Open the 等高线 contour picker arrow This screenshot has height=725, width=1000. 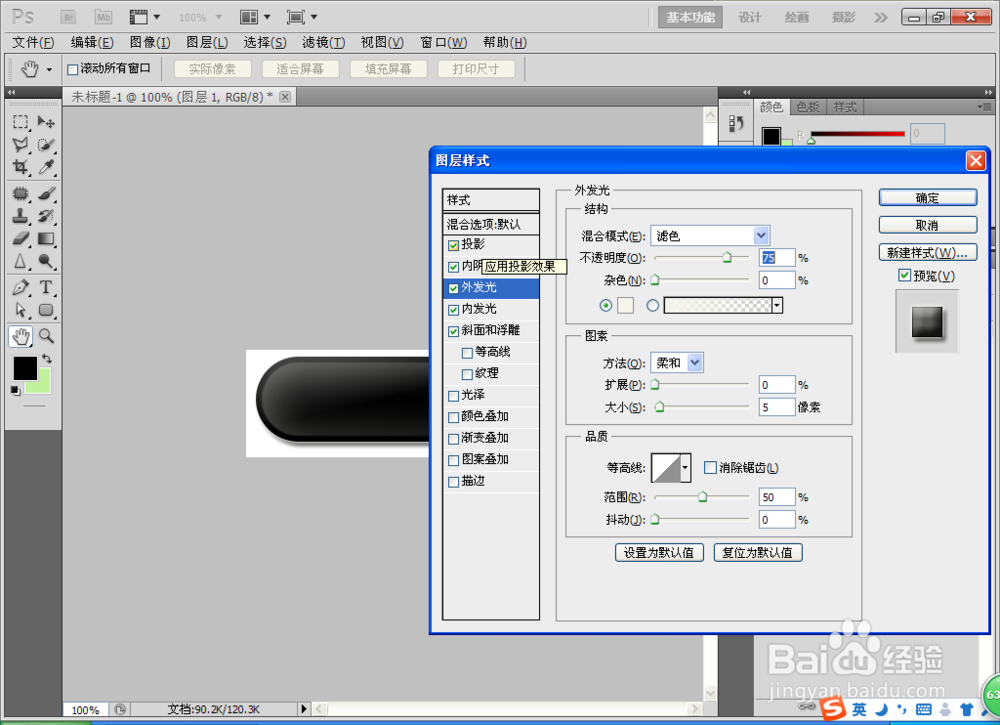(x=685, y=468)
